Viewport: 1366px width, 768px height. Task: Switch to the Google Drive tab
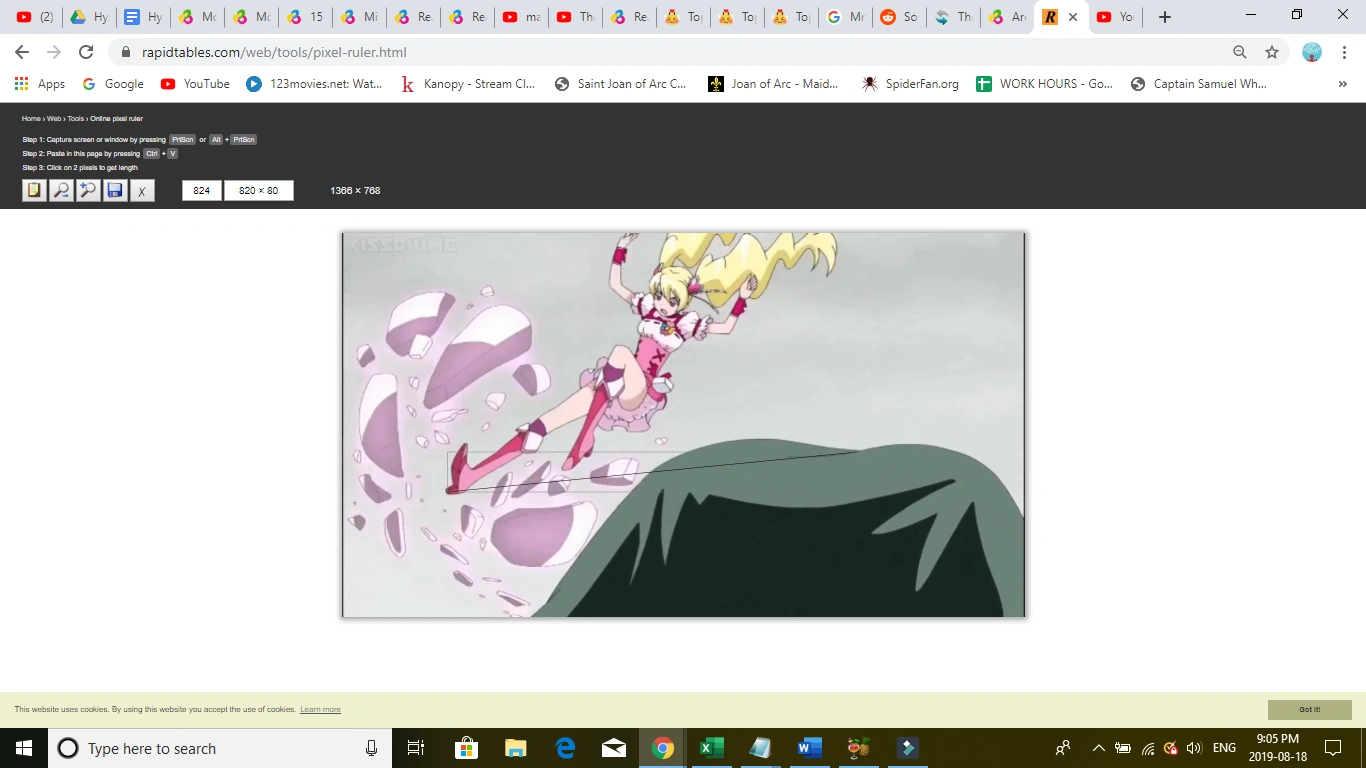89,17
